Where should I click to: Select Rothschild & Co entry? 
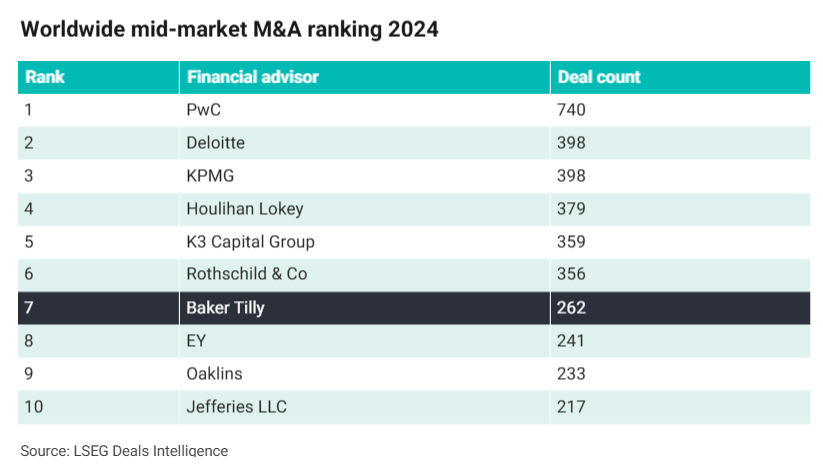[246, 274]
